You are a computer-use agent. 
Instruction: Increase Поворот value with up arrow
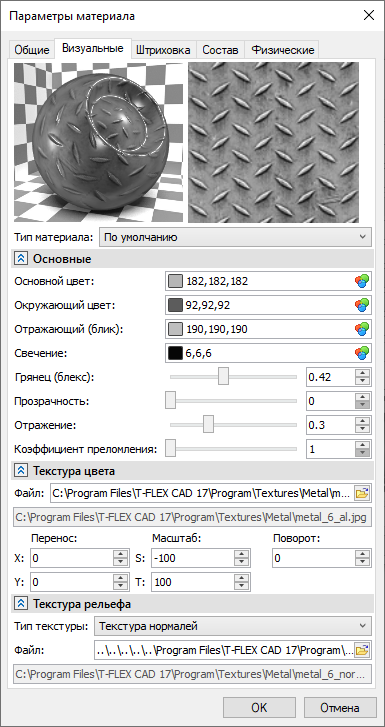coord(362,554)
